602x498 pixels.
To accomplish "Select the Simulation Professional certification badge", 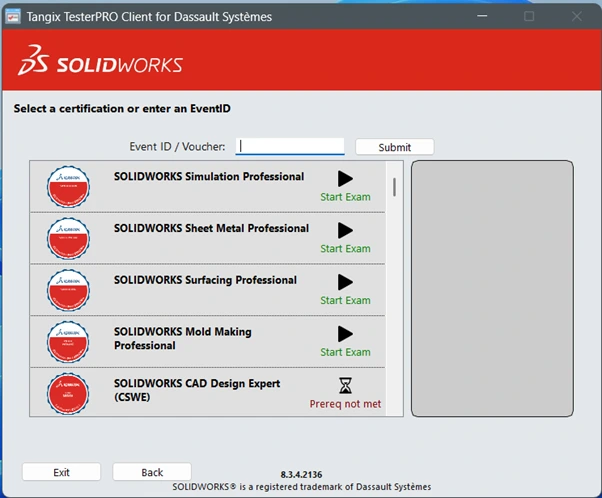I will (x=75, y=187).
